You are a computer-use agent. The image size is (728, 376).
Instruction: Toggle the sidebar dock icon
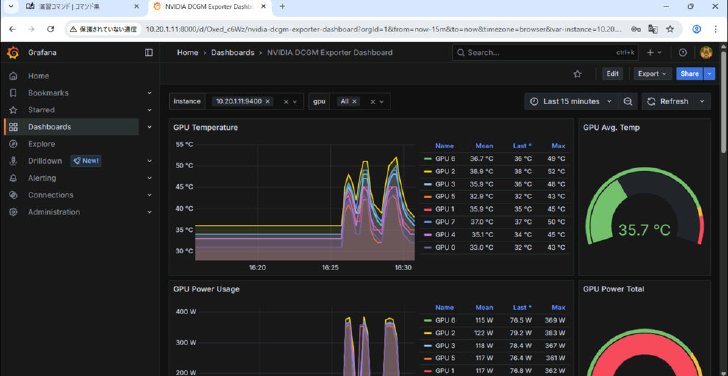(149, 52)
